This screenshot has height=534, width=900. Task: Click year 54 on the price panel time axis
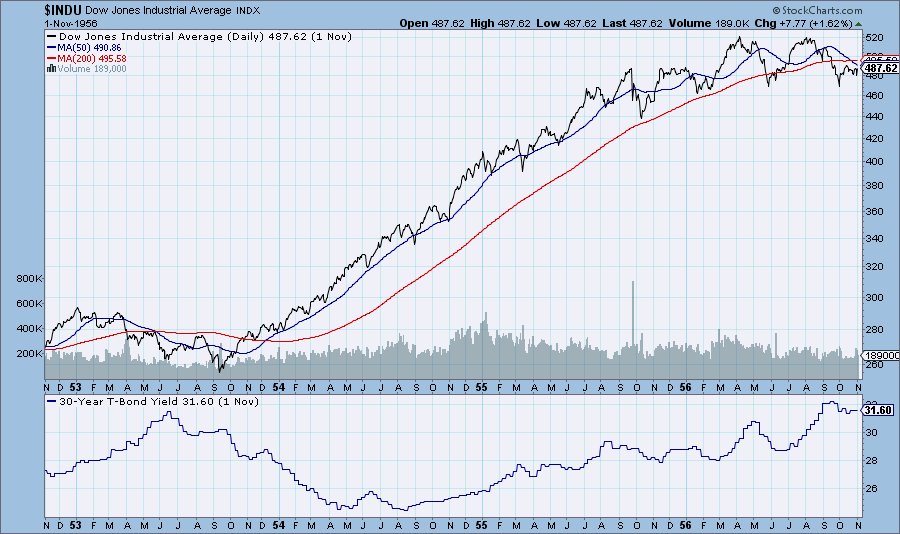click(279, 388)
